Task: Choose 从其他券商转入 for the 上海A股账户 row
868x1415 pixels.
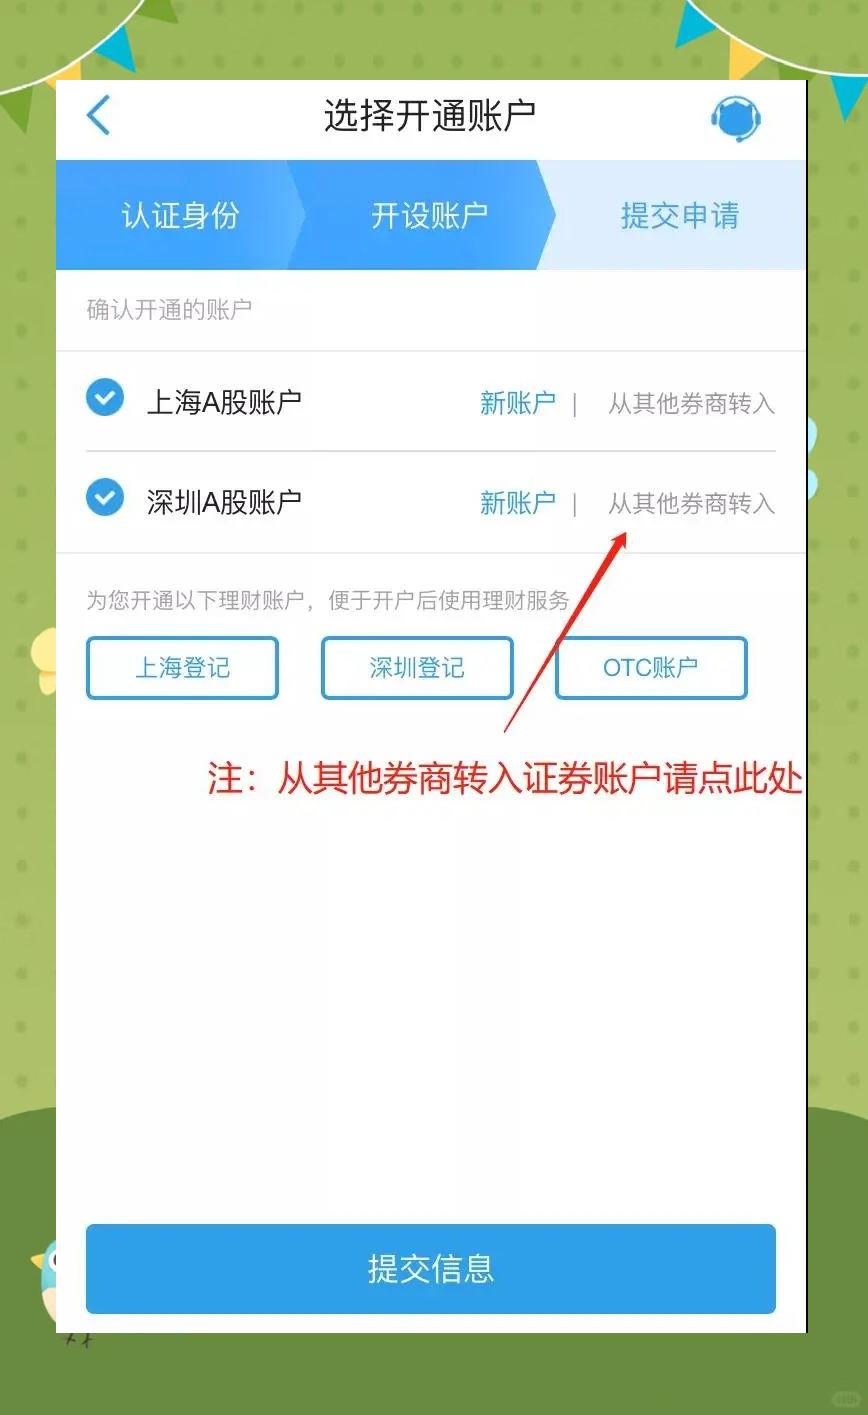Action: click(x=692, y=403)
